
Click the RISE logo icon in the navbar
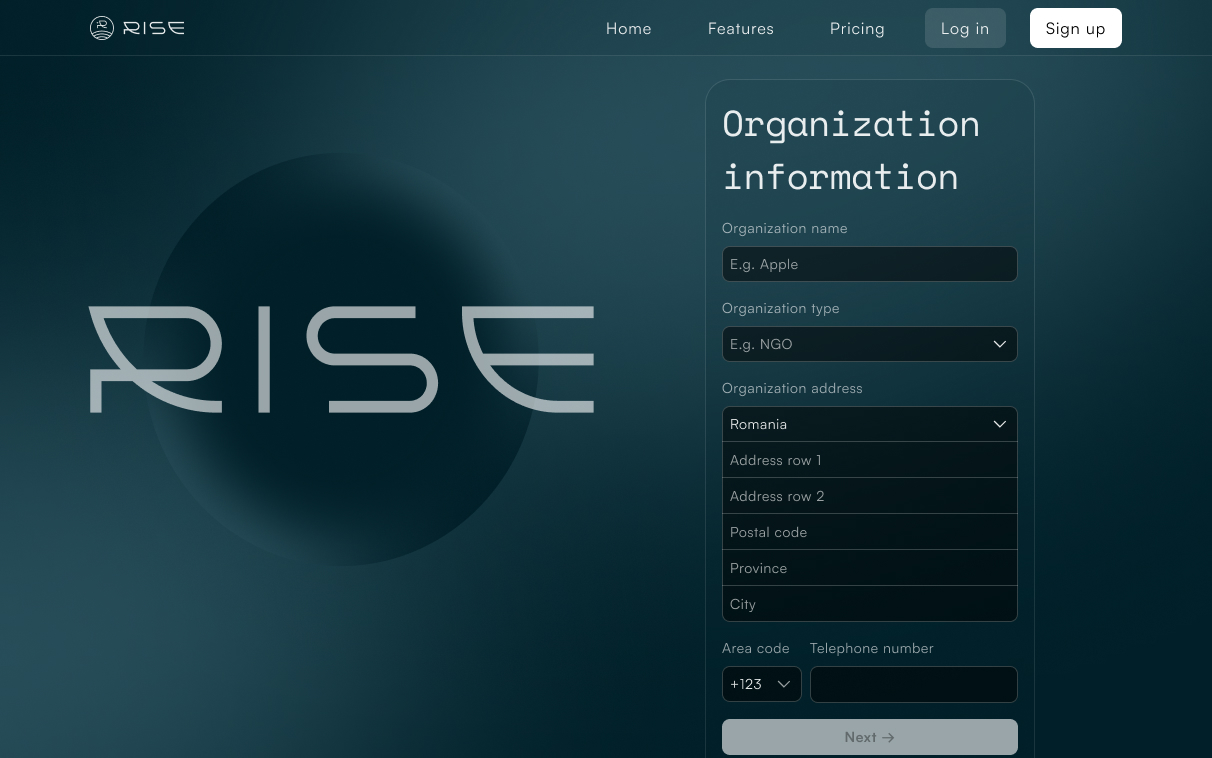point(101,27)
